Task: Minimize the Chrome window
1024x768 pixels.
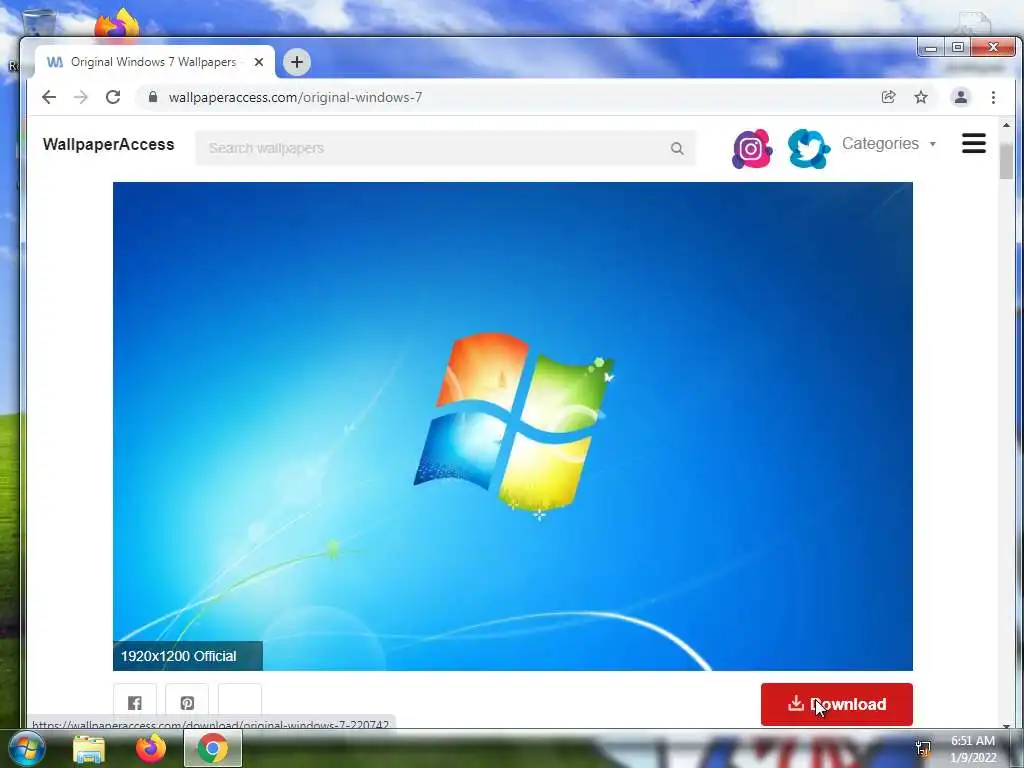Action: click(x=931, y=48)
